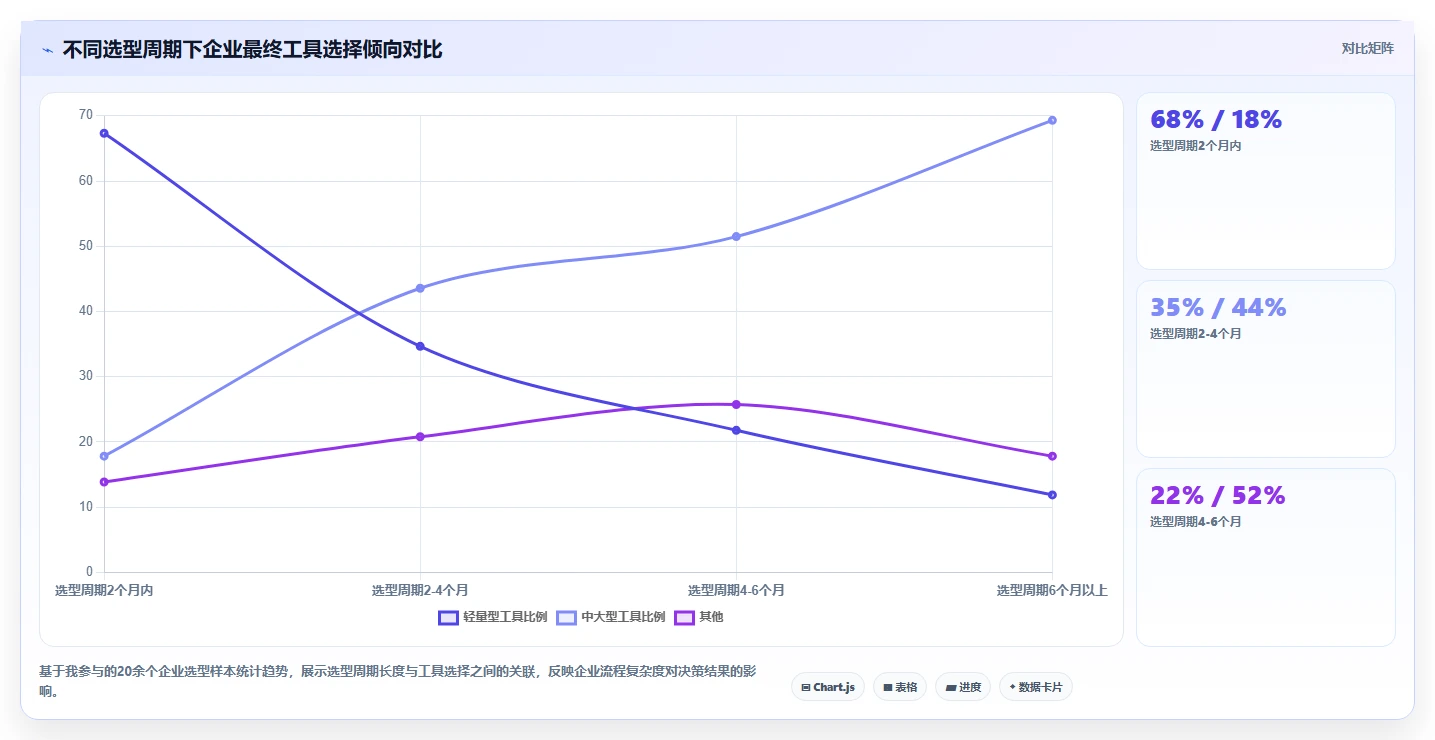Click 其他 data point at 选型周期2-4个月
This screenshot has width=1435, height=740.
pyautogui.click(x=420, y=436)
